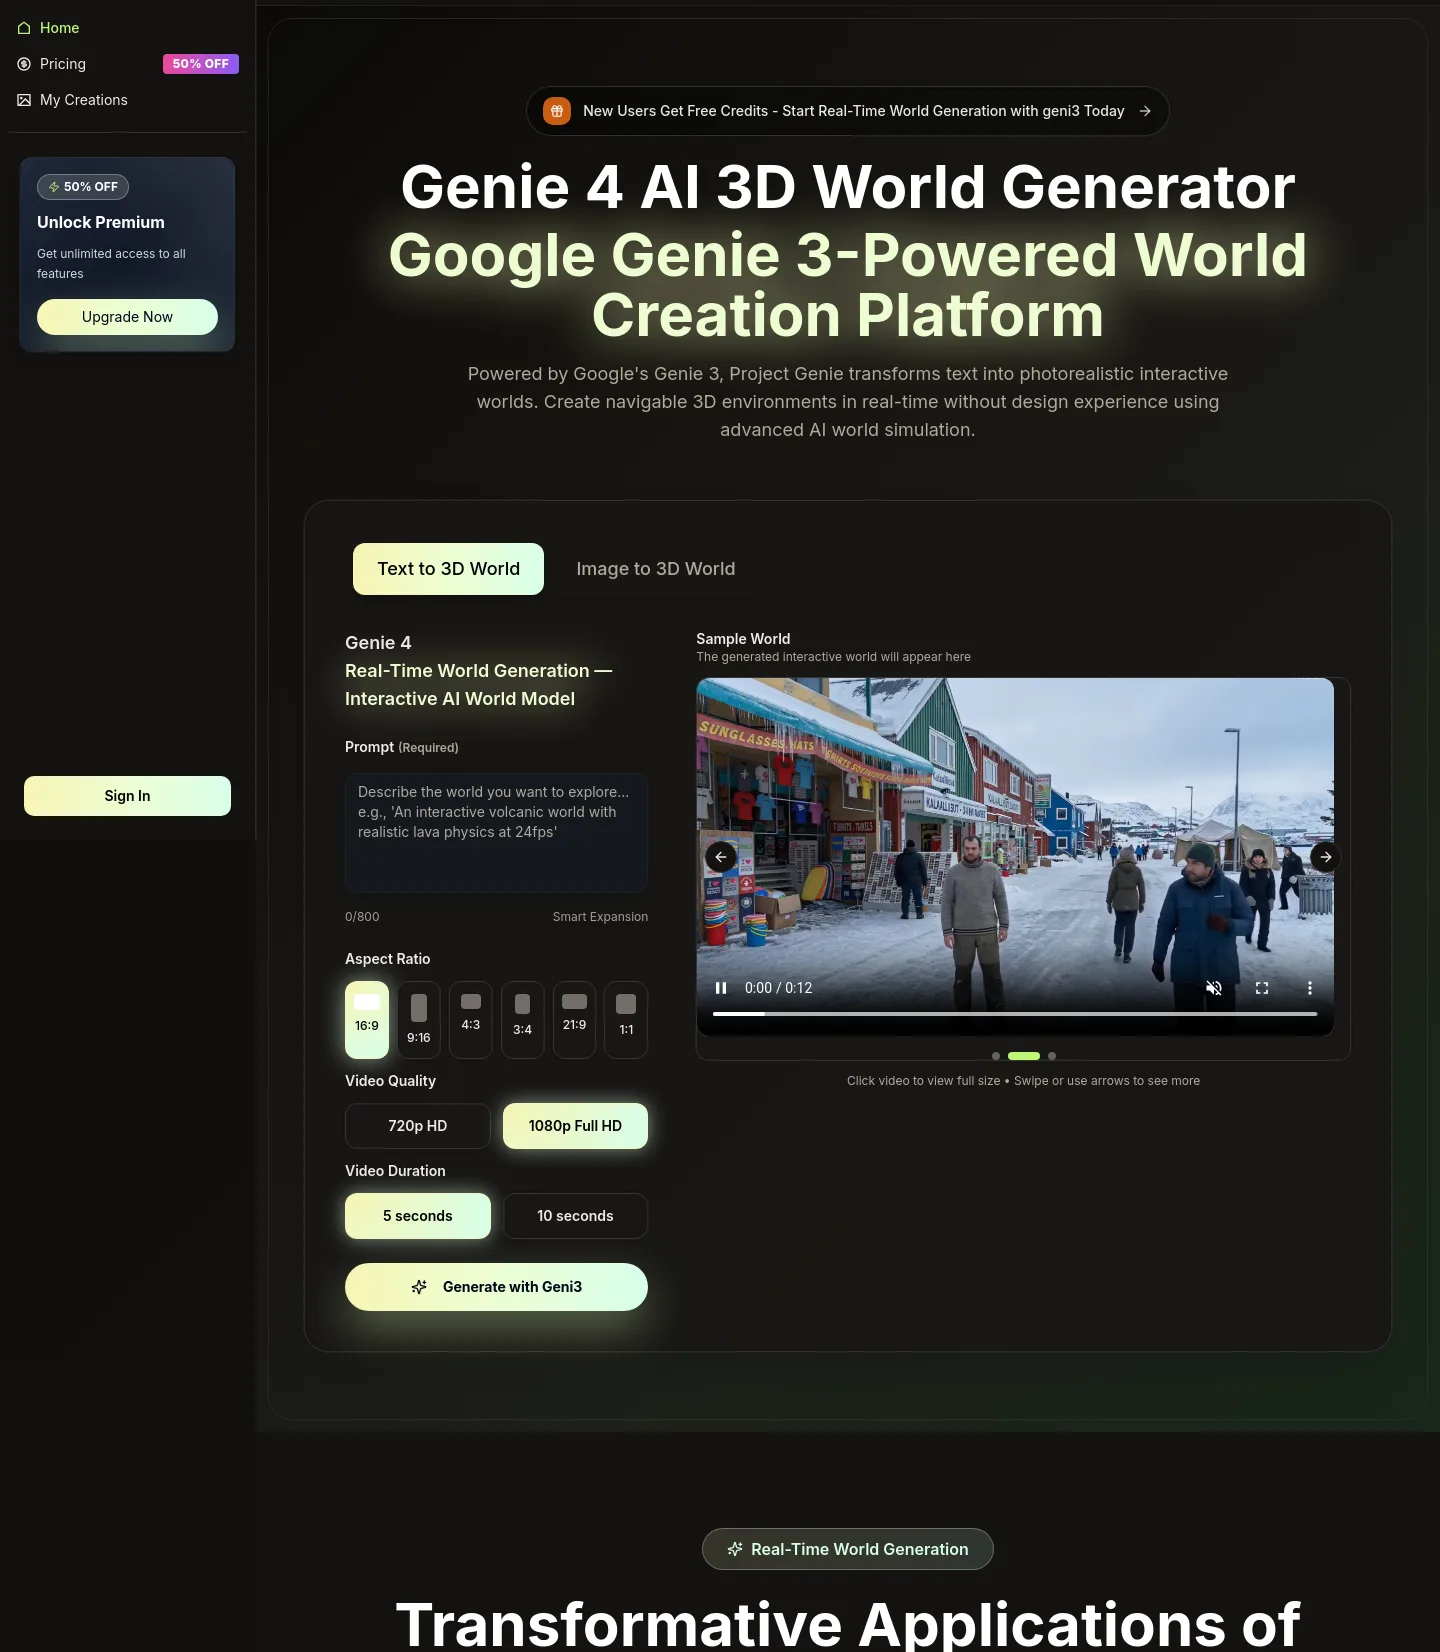Click the Upgrade Now button

click(127, 317)
